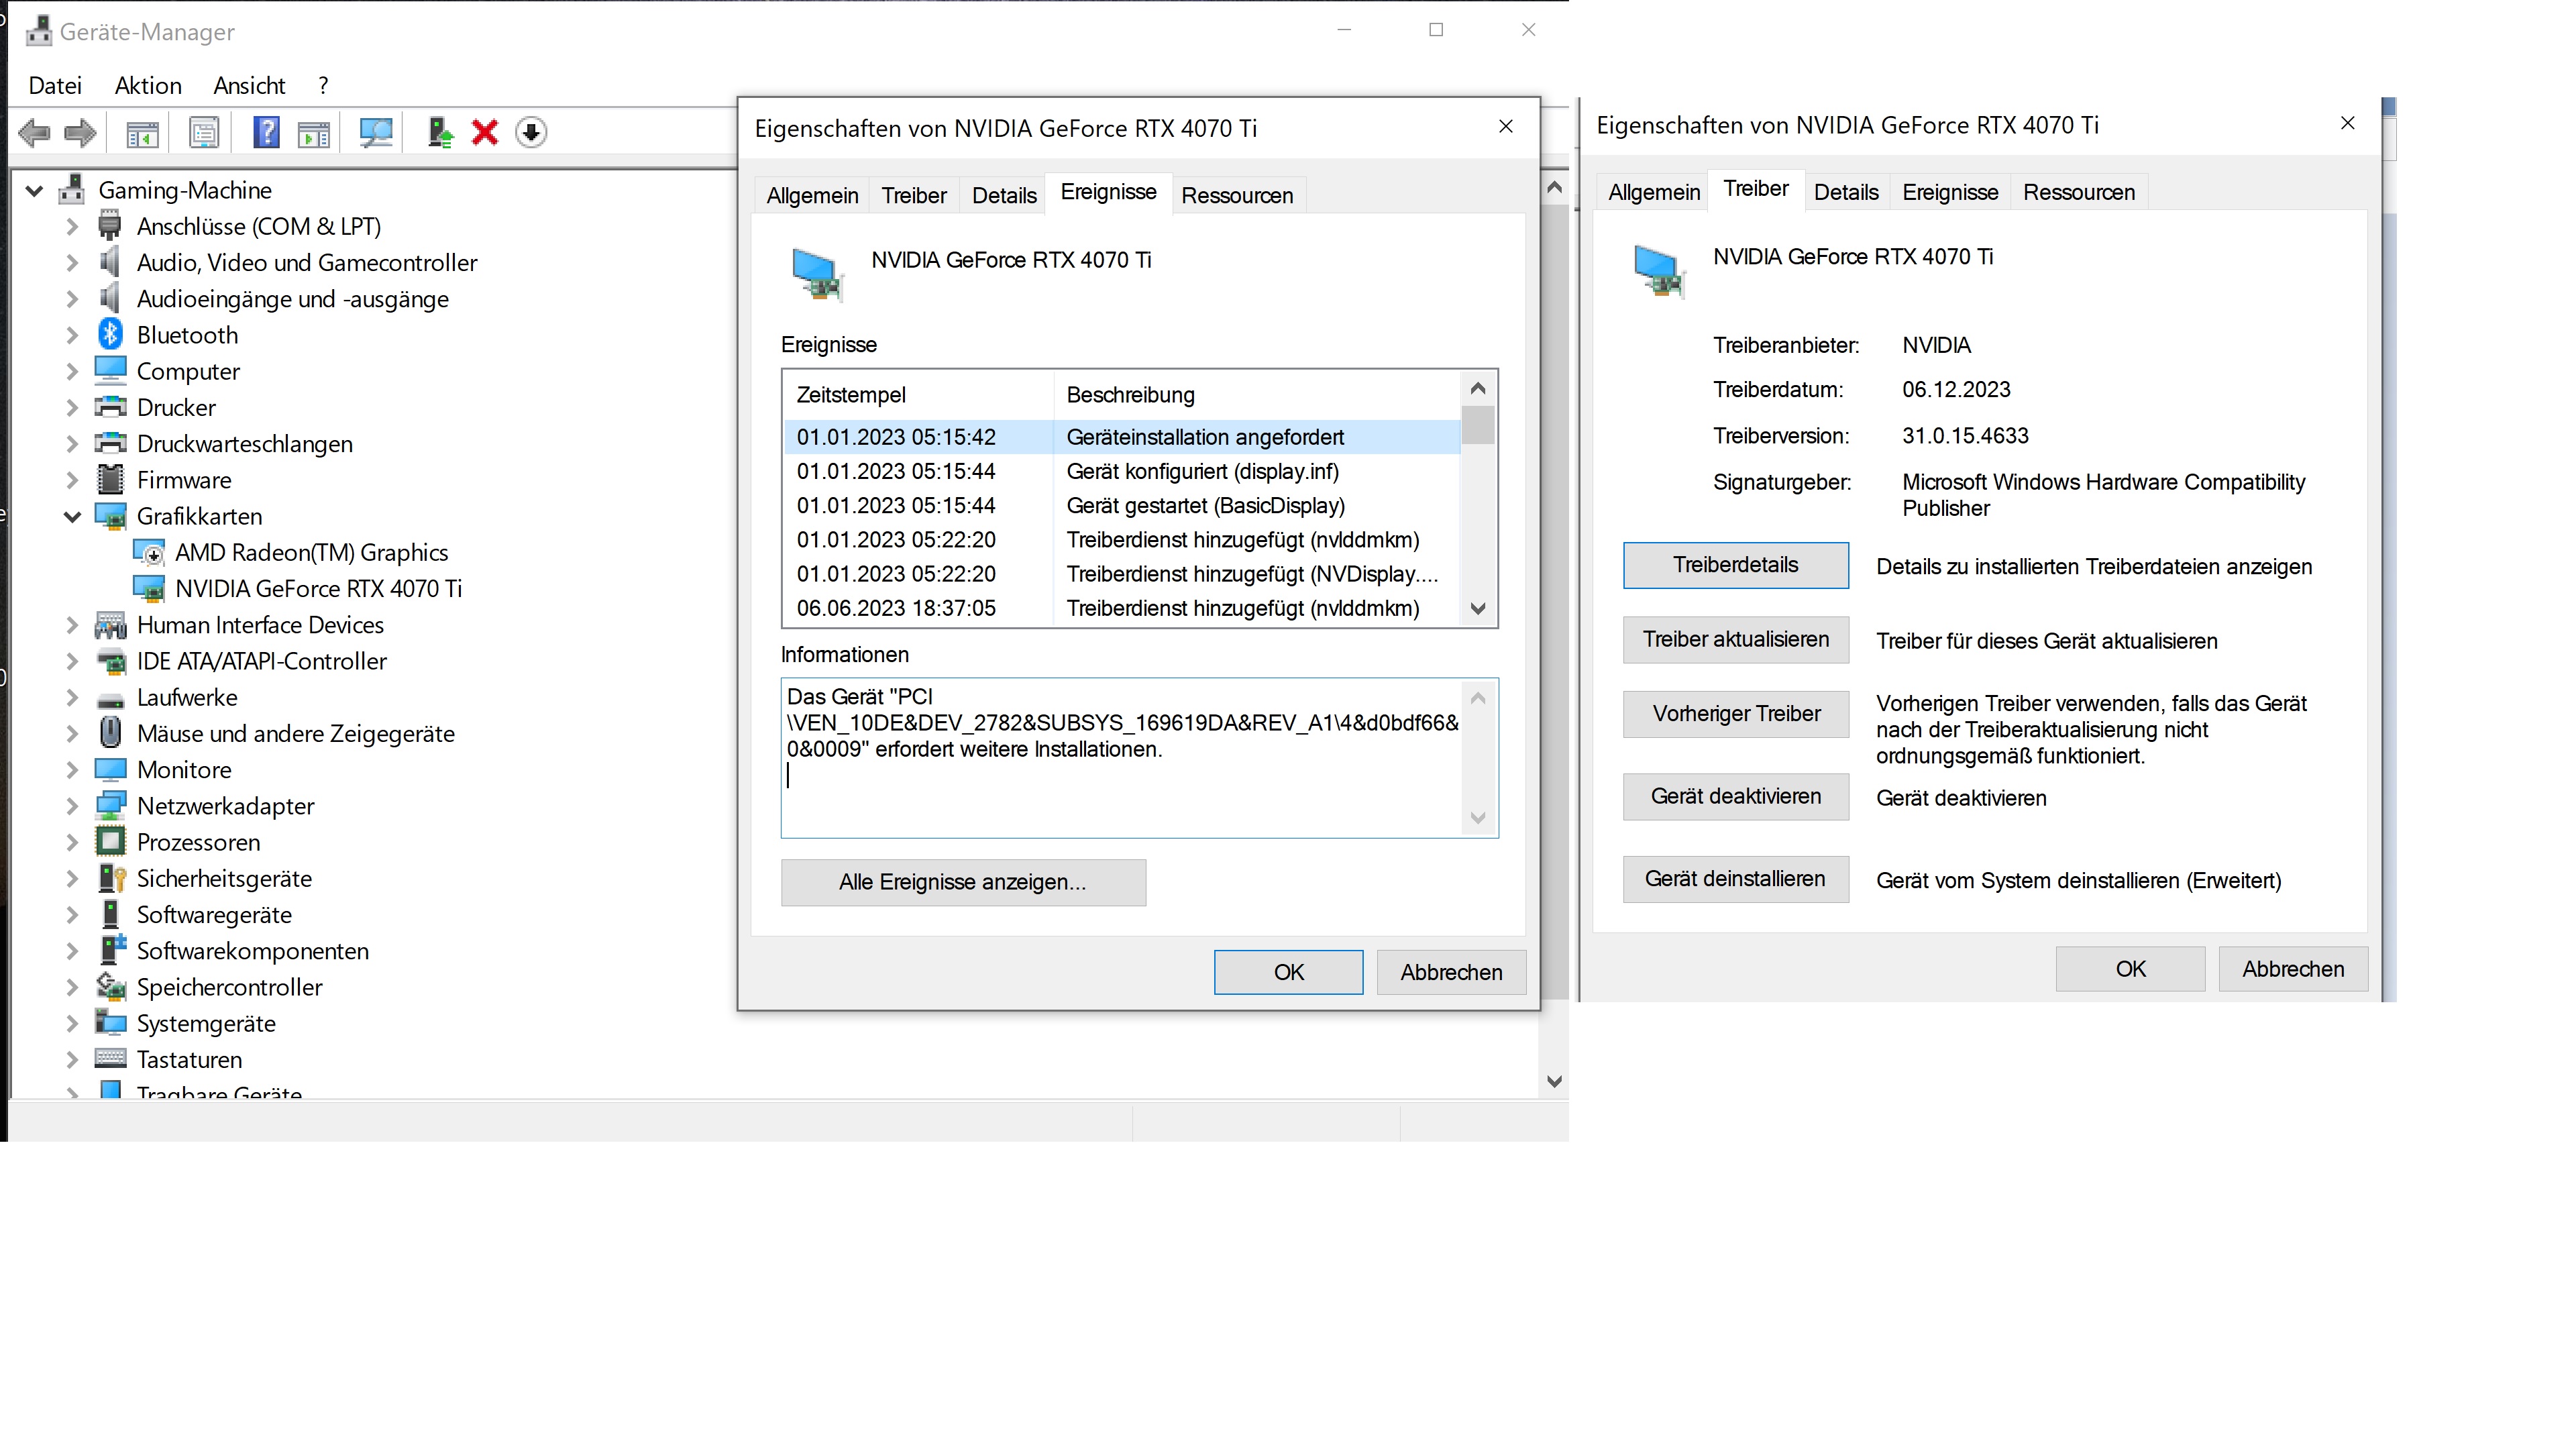Expand the Netzwerkadapter category
The height and width of the screenshot is (1449, 2576).
pos(72,806)
